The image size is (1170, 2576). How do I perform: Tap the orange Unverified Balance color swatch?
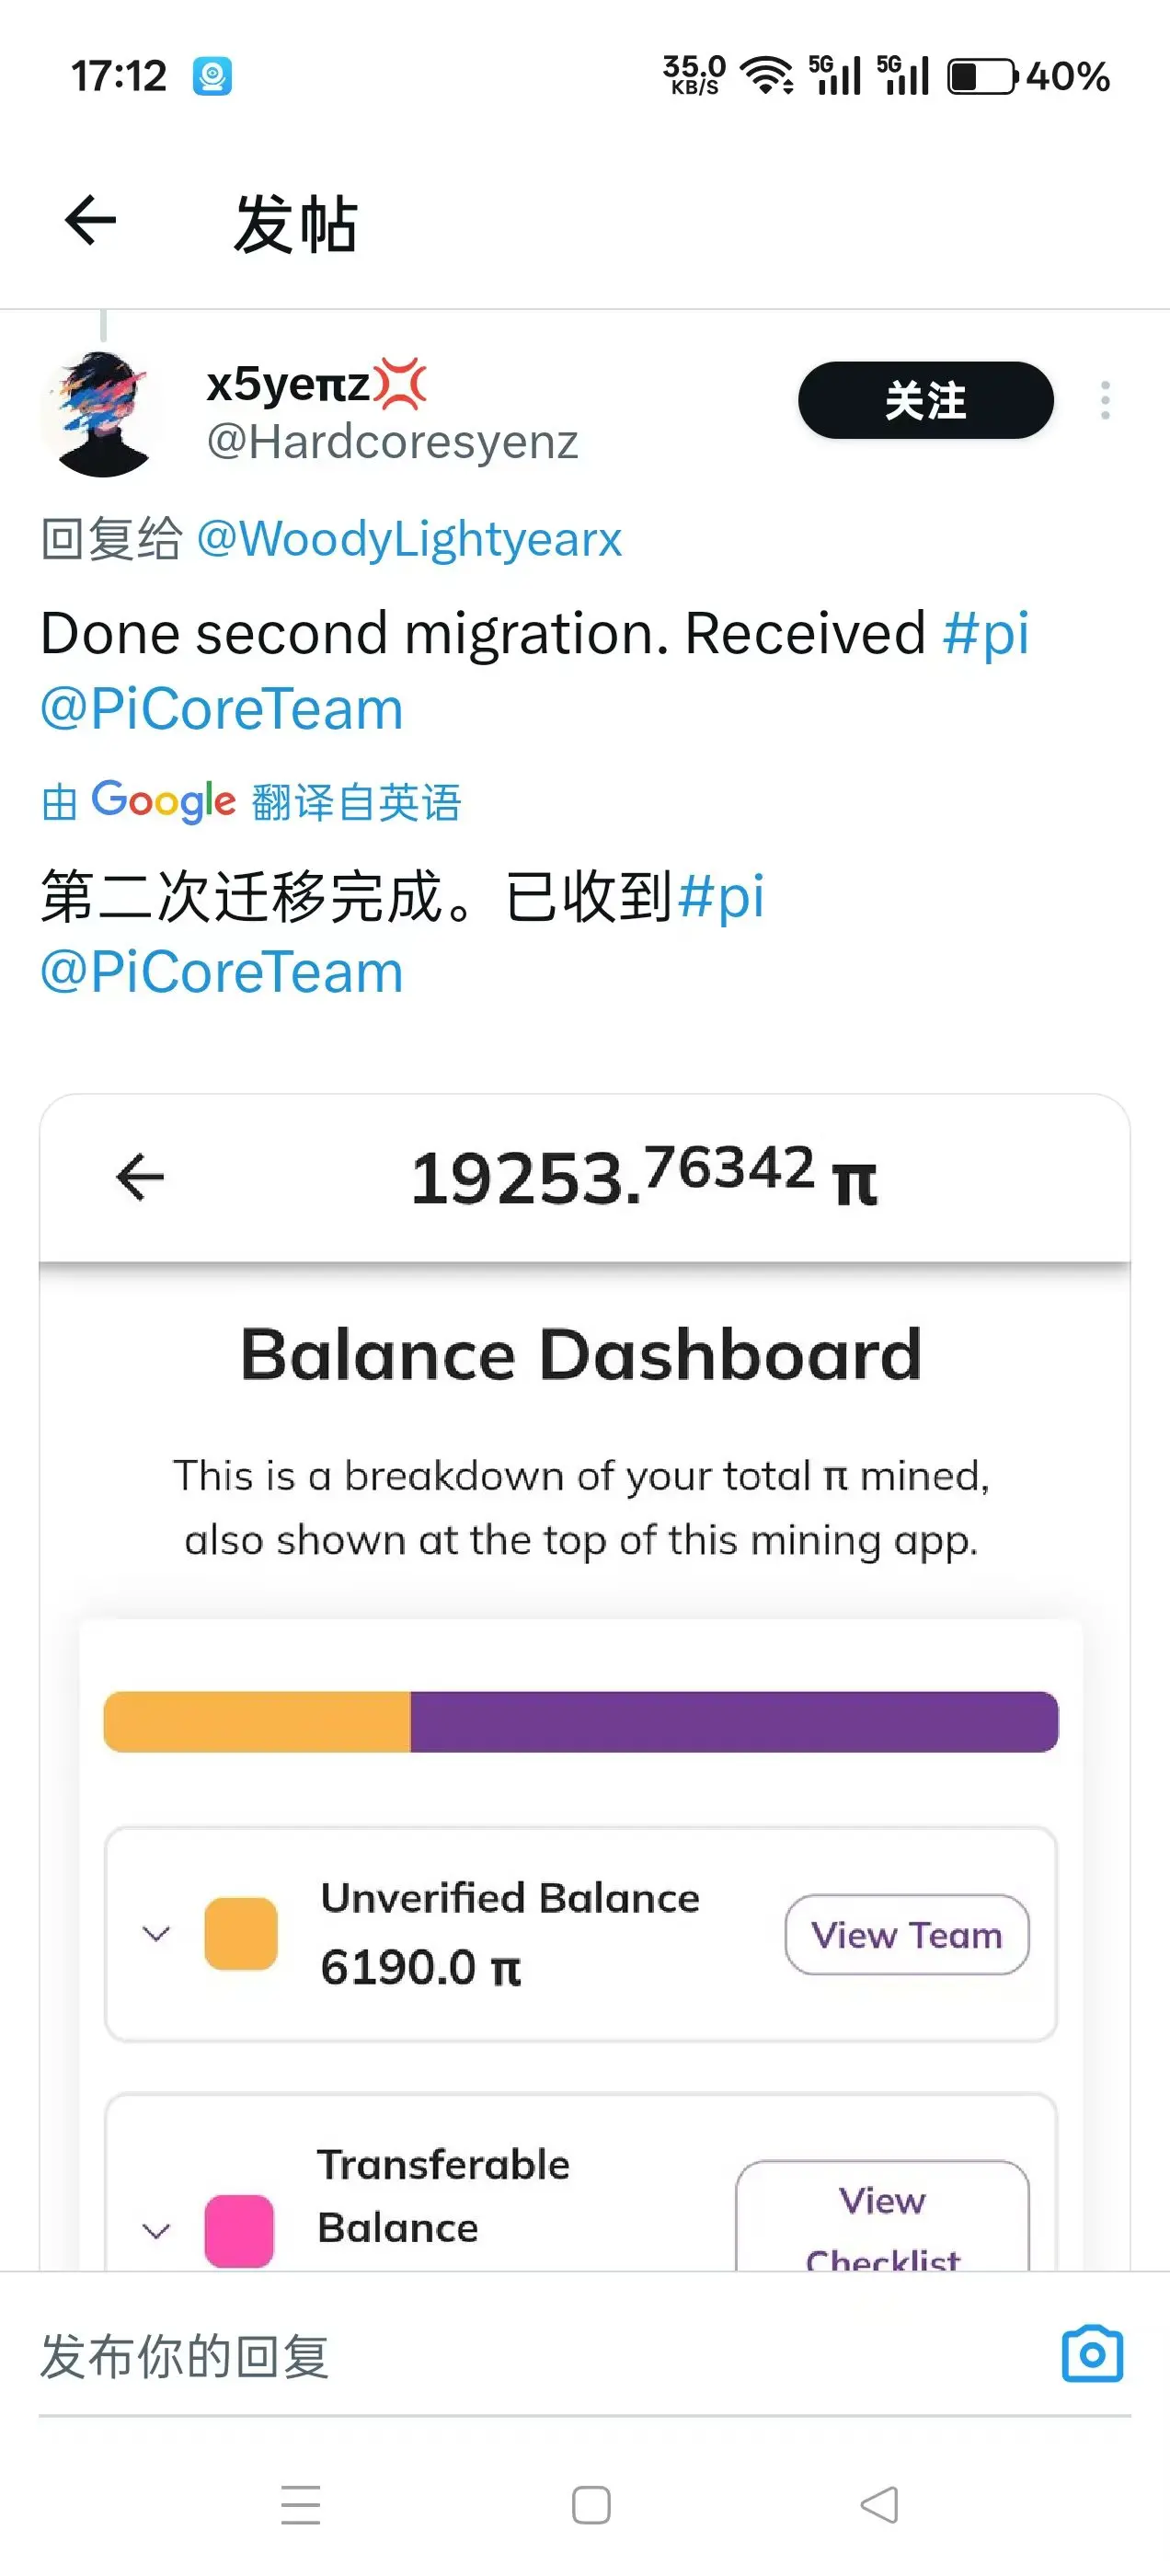point(240,1933)
